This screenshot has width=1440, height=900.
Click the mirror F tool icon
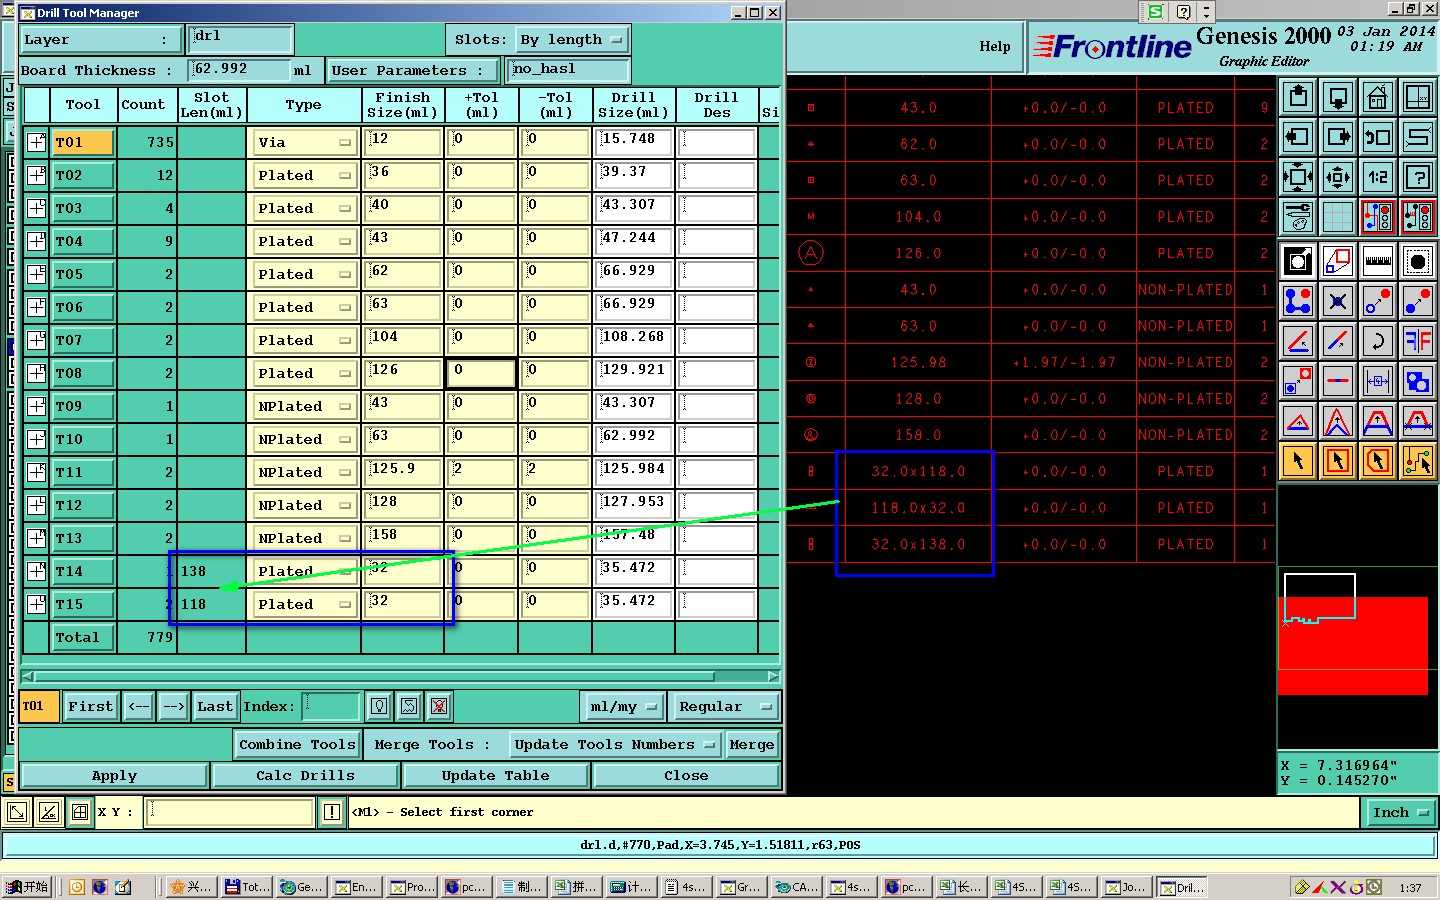tap(1418, 341)
